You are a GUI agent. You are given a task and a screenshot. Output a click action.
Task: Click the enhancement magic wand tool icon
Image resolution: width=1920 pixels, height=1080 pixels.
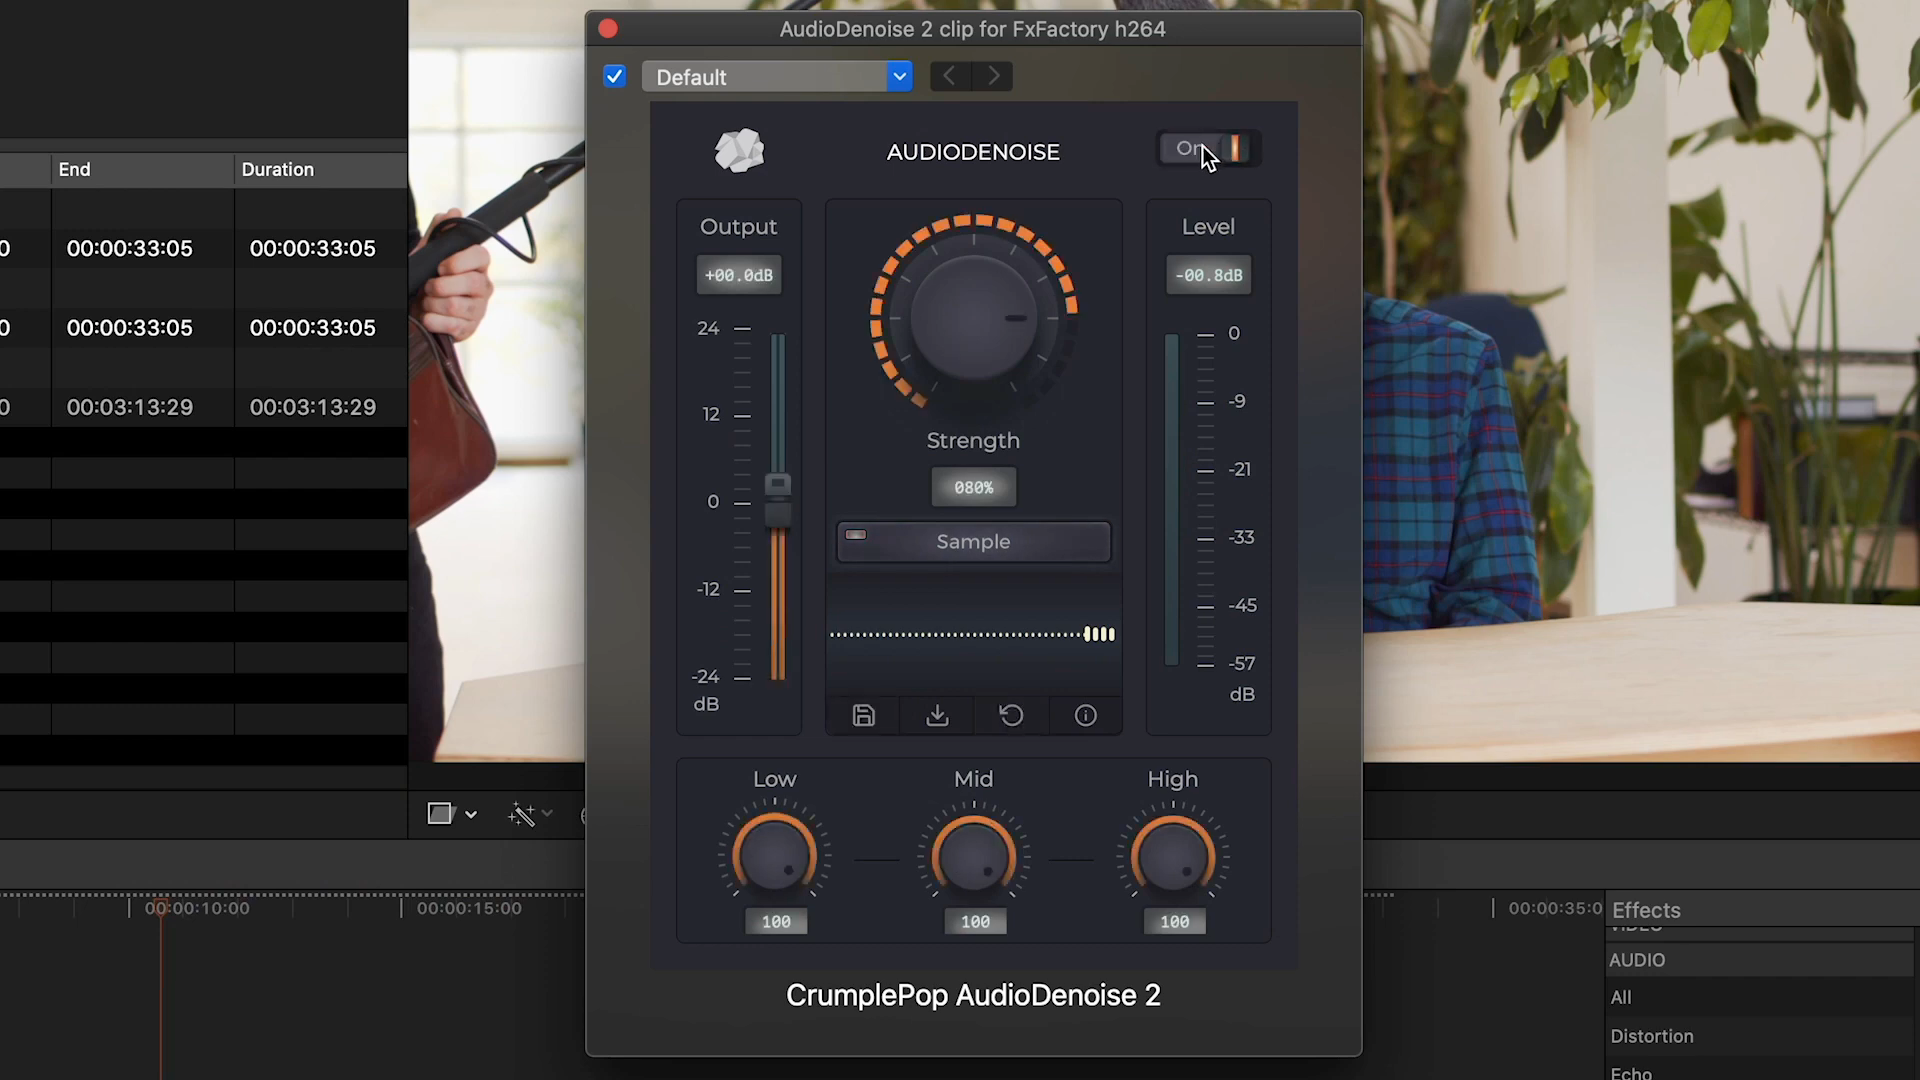pyautogui.click(x=521, y=815)
